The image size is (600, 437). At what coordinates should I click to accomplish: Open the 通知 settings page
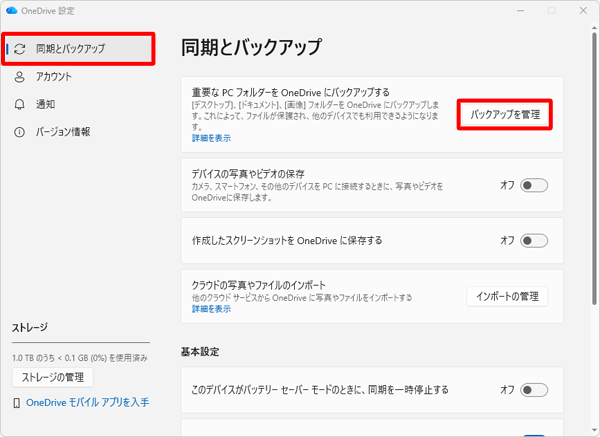click(78, 104)
